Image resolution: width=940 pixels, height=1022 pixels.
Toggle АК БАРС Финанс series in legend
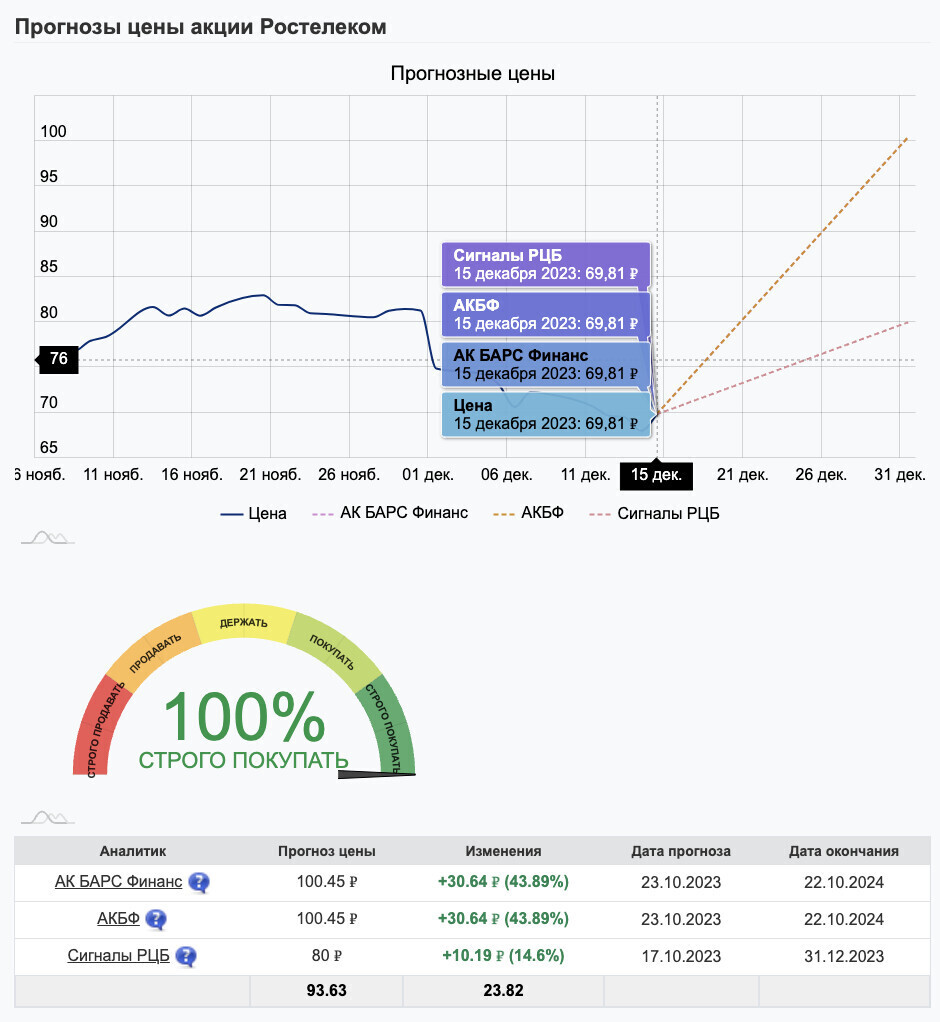[390, 513]
